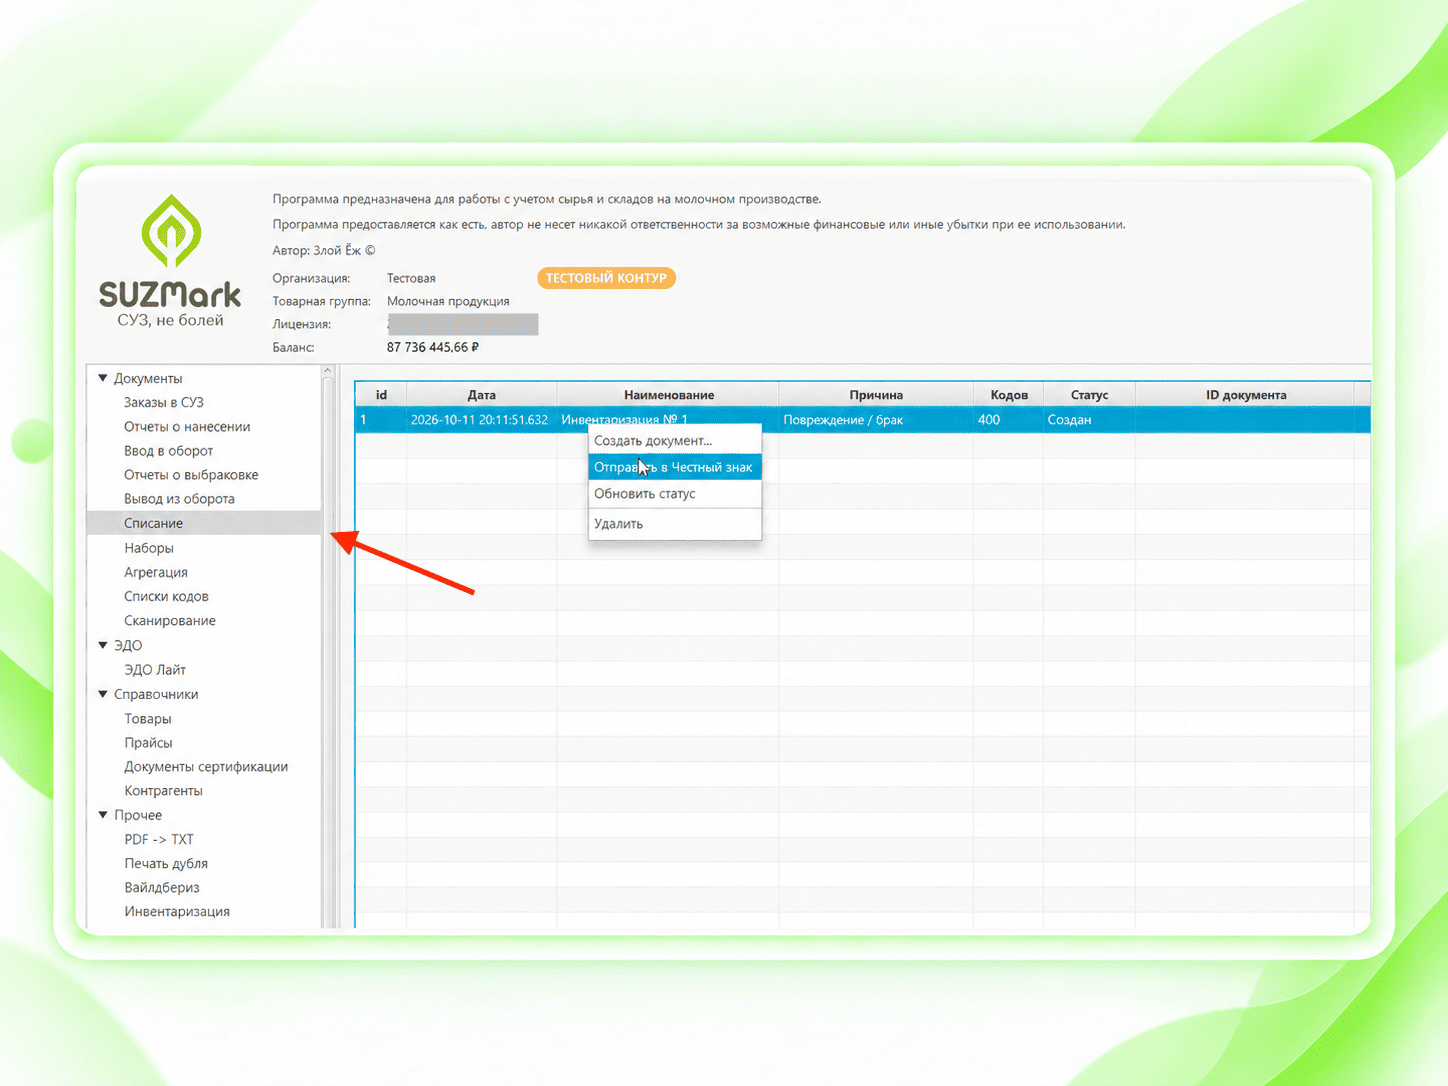Collapse the Документы tree section

[103, 378]
